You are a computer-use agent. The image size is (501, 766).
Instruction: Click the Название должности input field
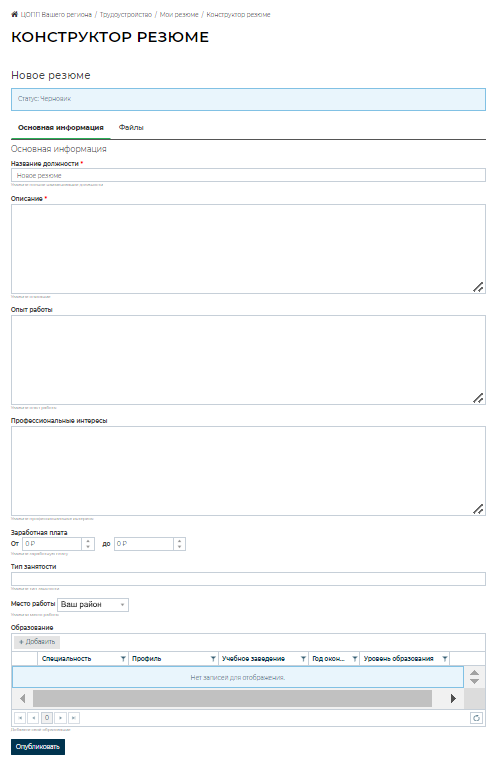click(x=248, y=175)
